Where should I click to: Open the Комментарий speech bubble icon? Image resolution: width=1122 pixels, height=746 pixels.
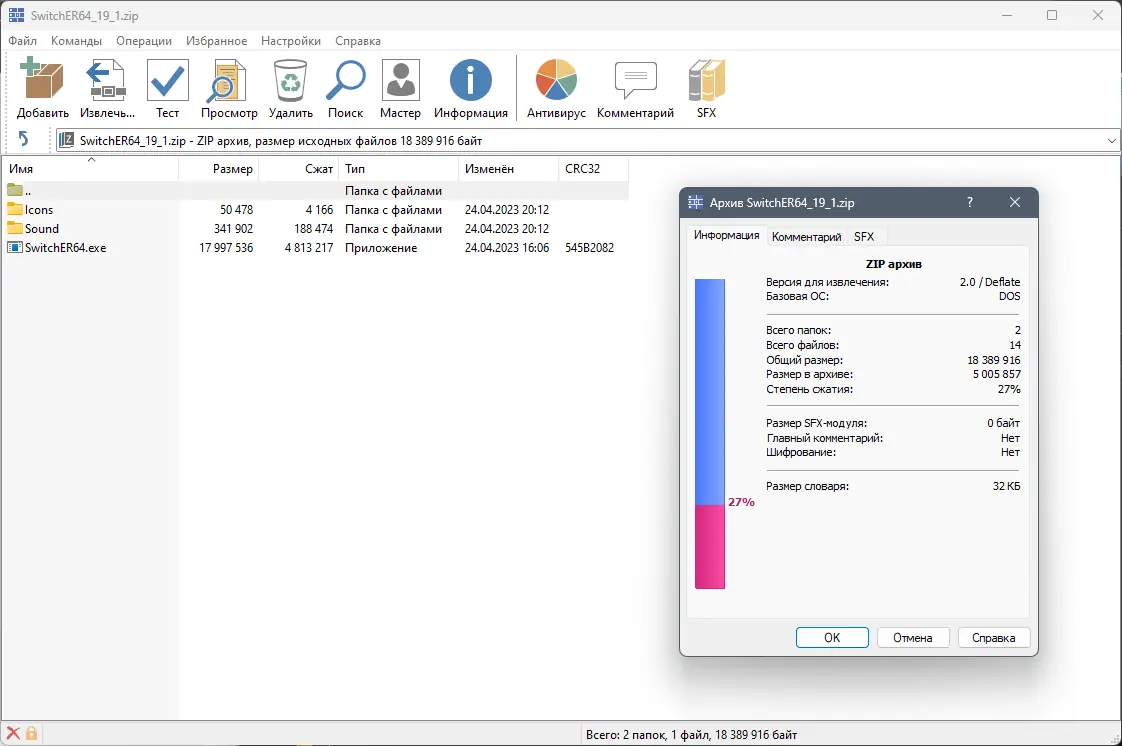click(635, 79)
